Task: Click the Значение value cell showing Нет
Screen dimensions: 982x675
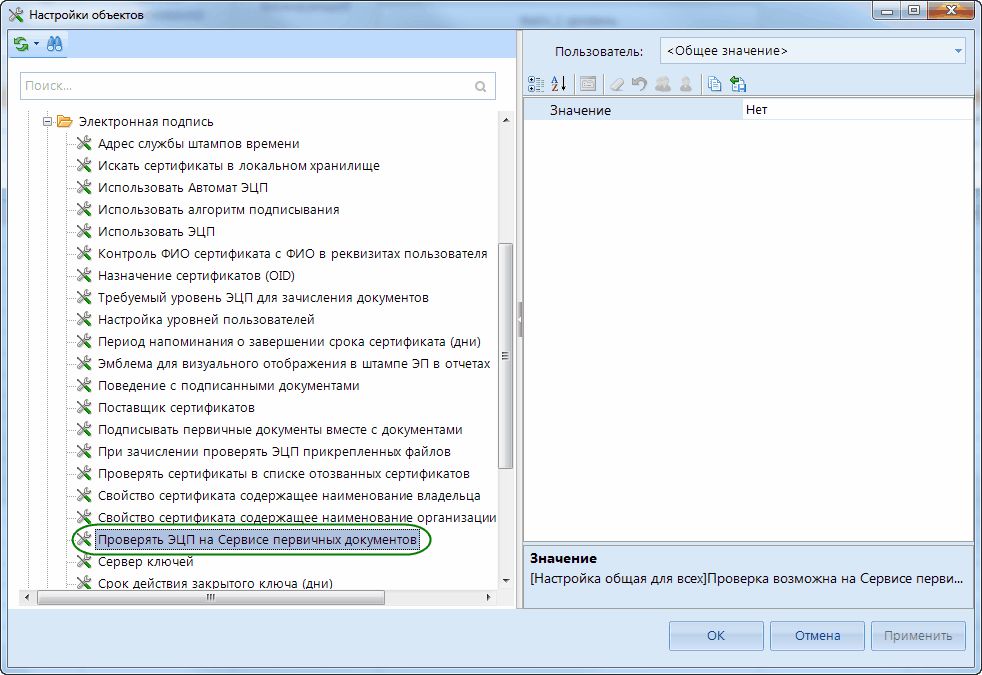Action: (x=856, y=110)
